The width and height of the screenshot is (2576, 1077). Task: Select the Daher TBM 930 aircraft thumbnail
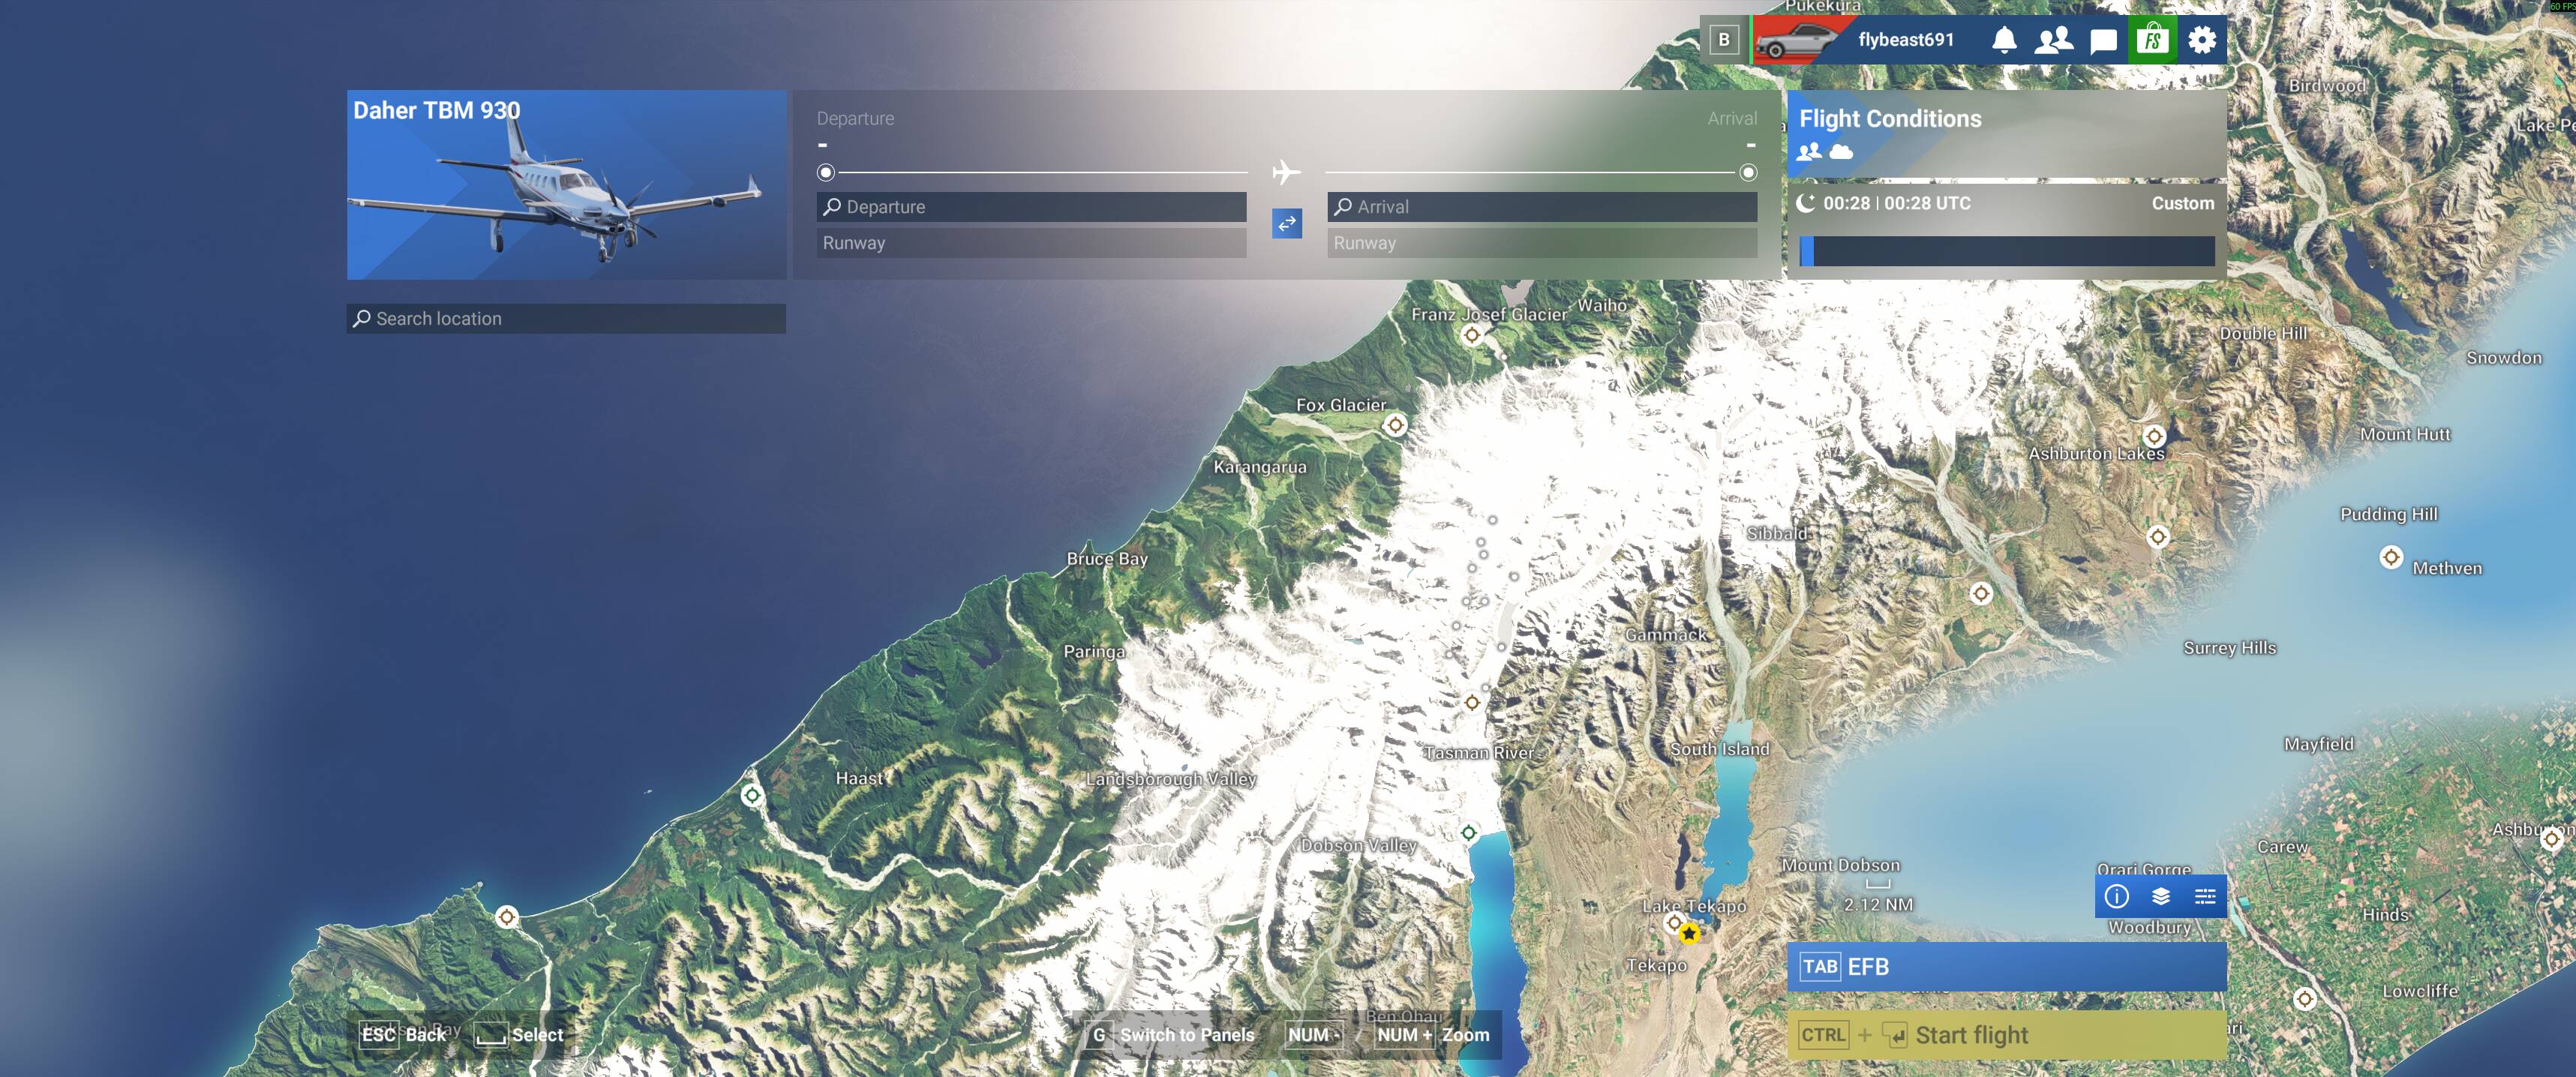[566, 185]
